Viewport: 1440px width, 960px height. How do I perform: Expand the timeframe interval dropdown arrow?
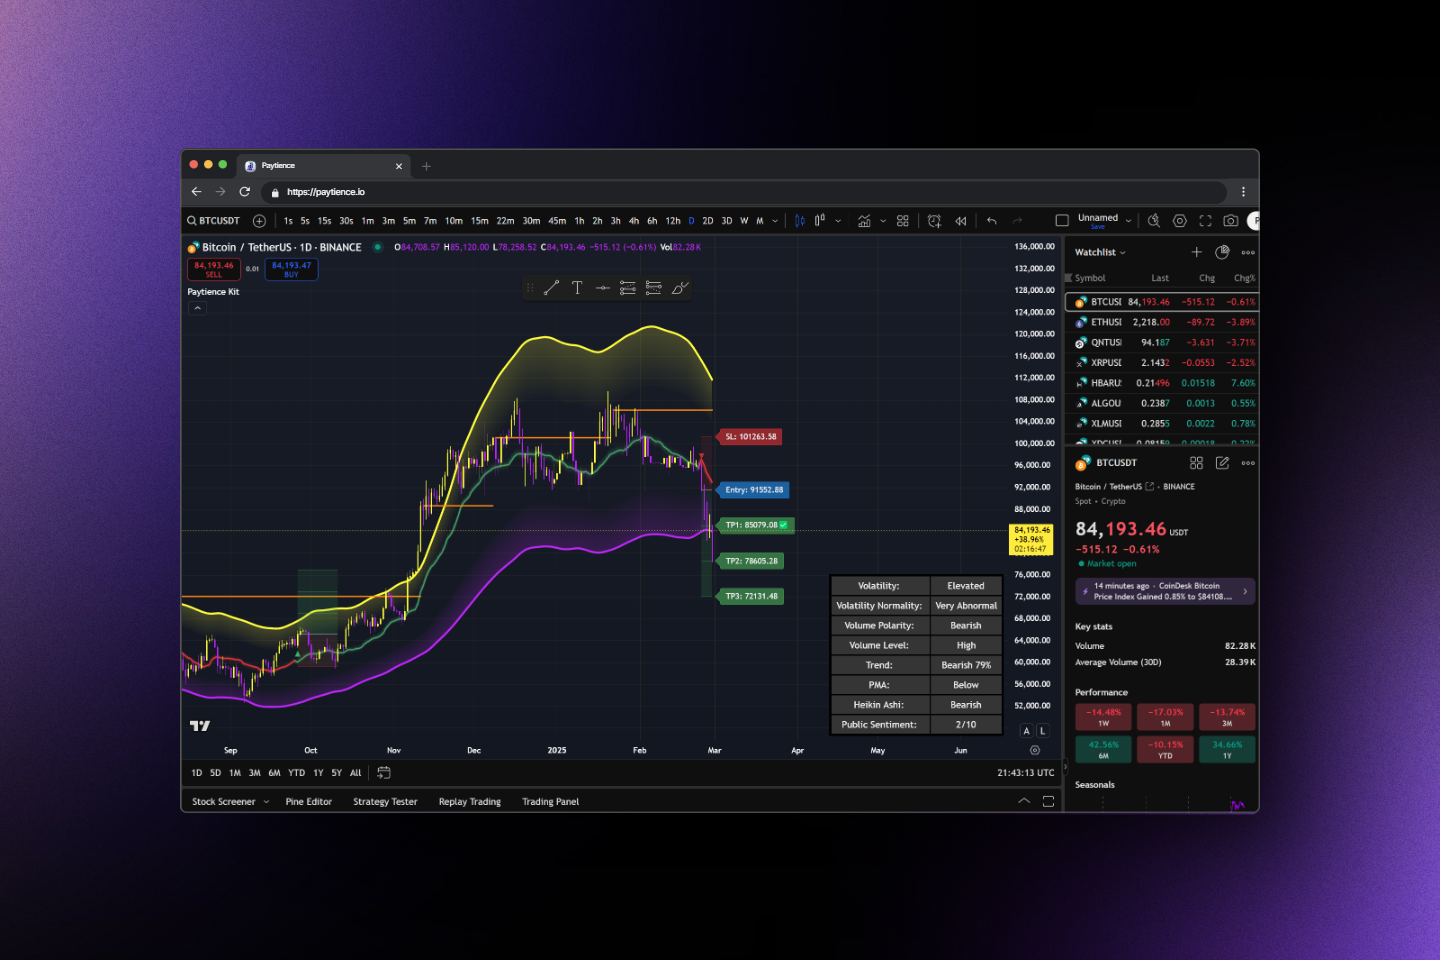click(x=774, y=221)
